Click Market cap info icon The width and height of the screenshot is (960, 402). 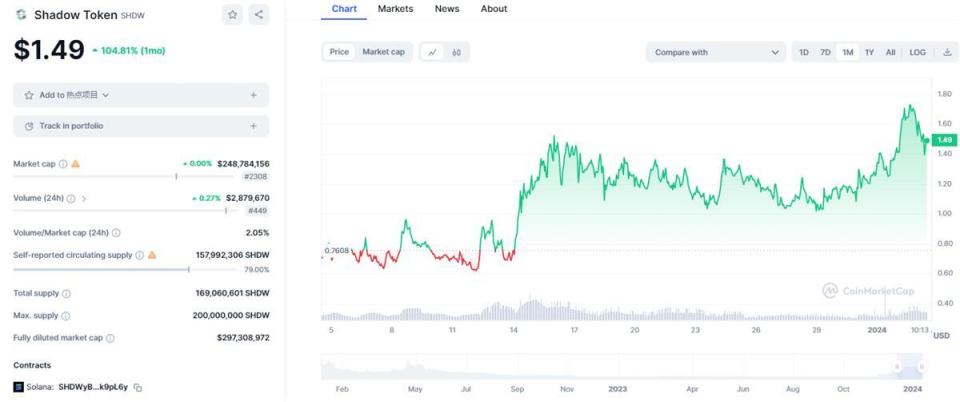tap(63, 164)
